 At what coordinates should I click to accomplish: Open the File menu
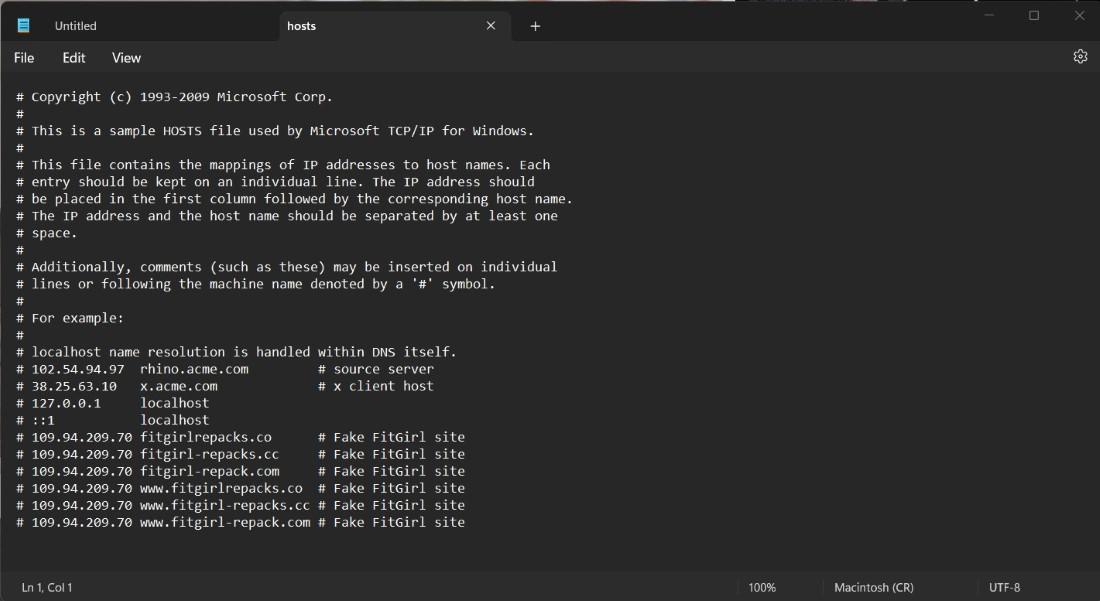click(x=24, y=58)
